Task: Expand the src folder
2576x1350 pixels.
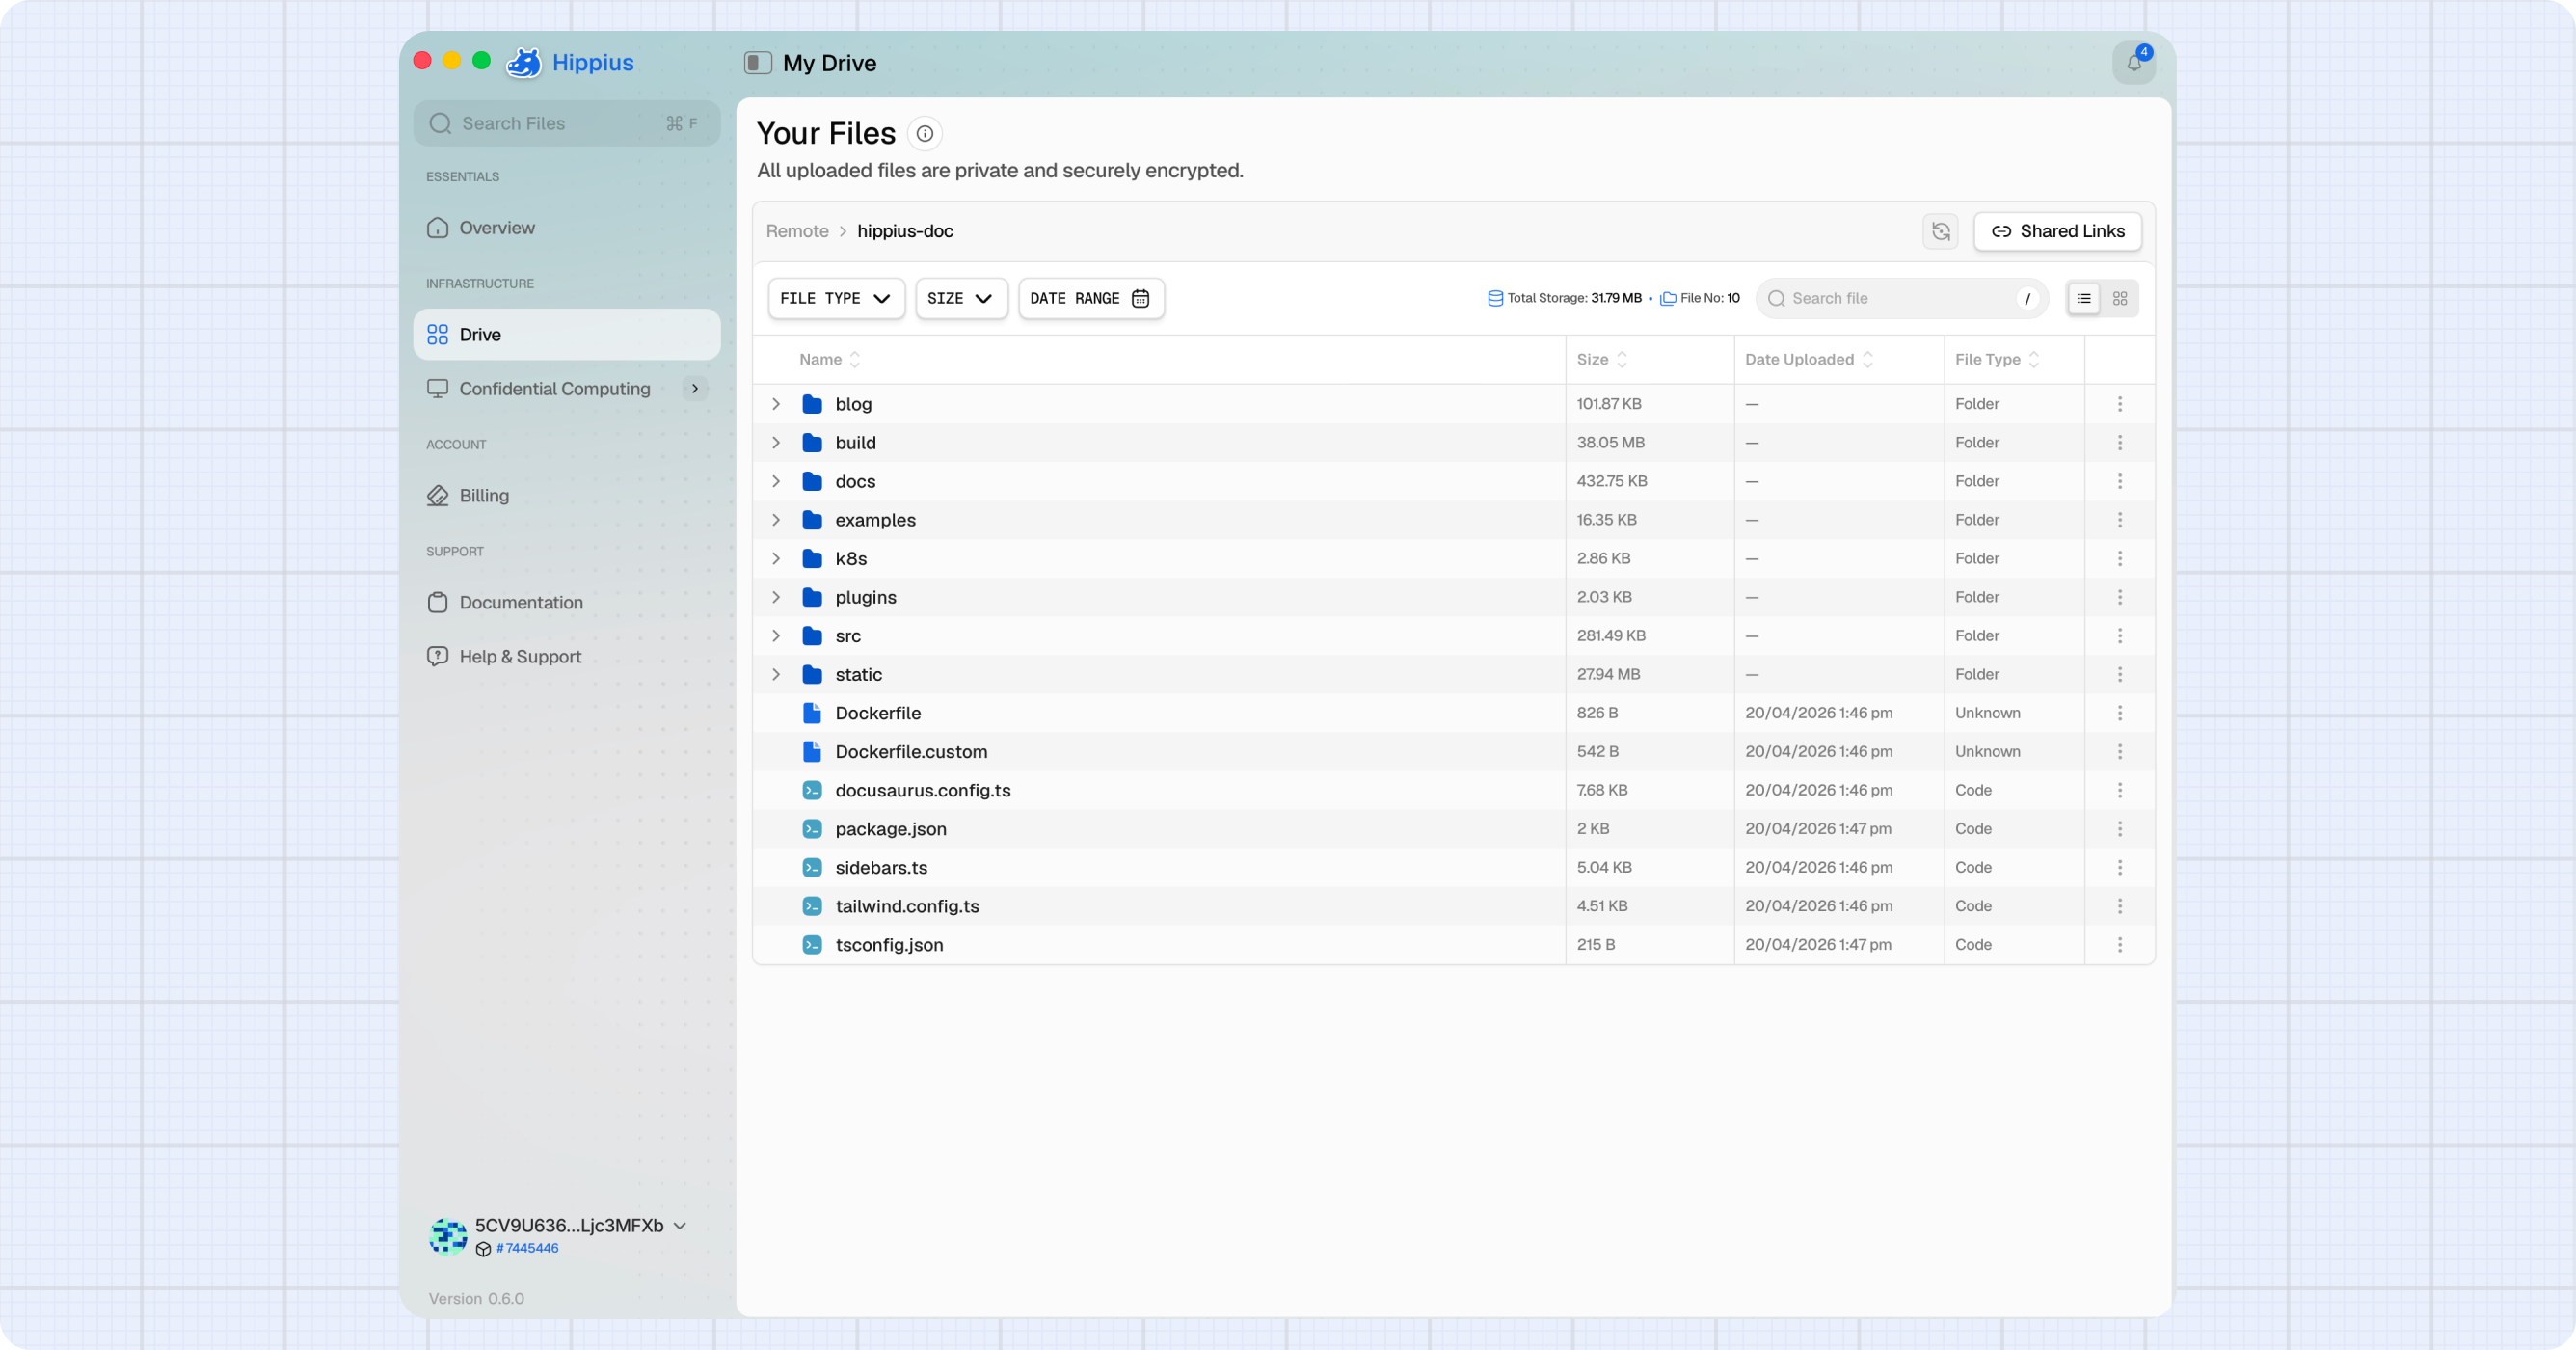Action: (x=776, y=636)
